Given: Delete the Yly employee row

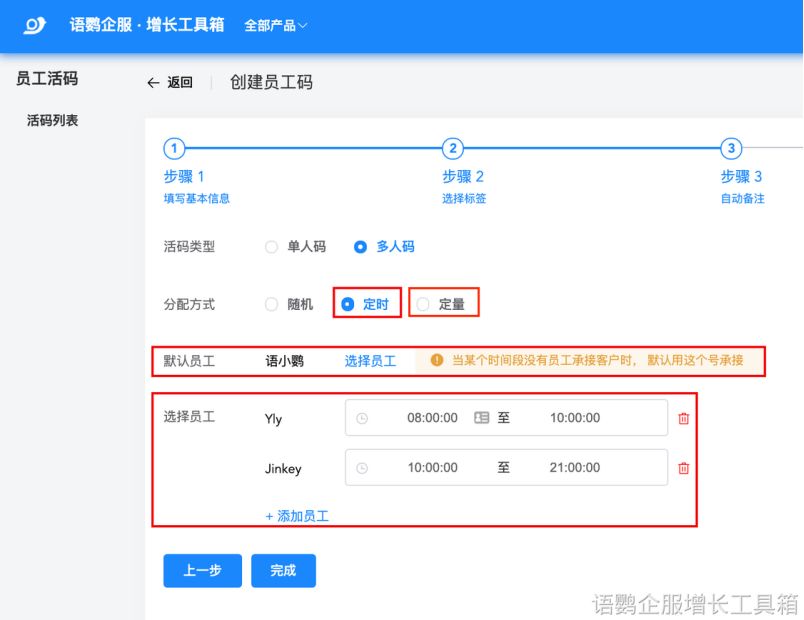Looking at the screenshot, I should coord(684,419).
